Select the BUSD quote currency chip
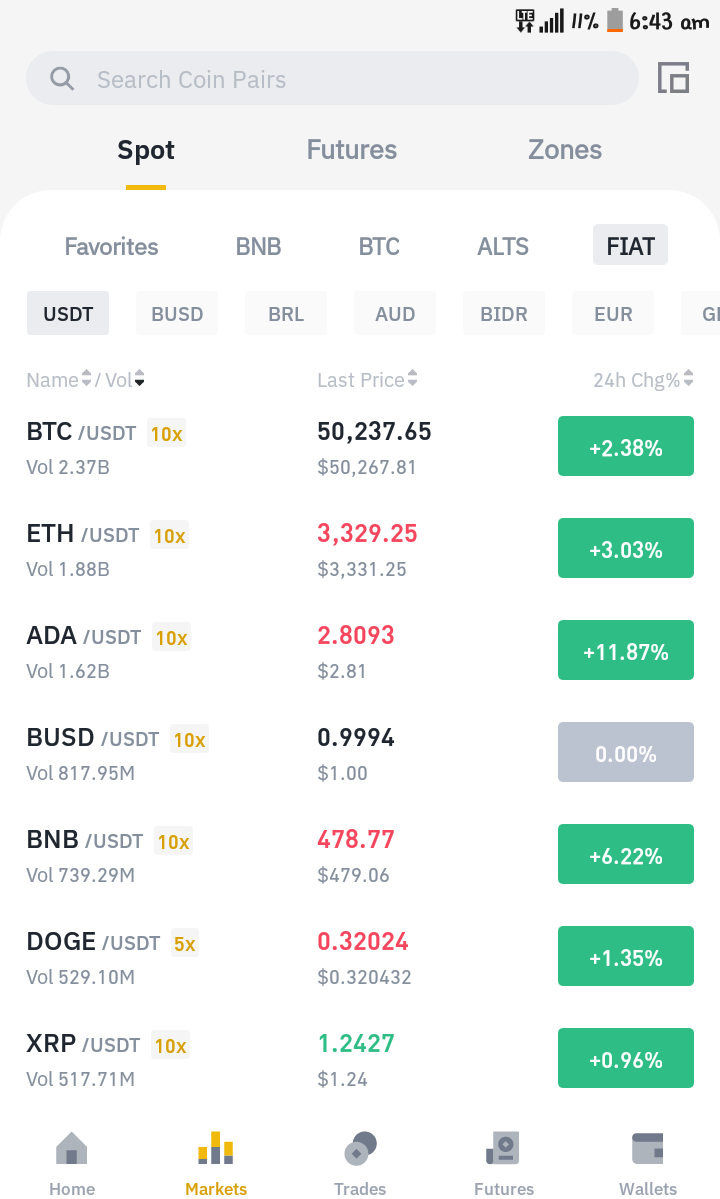Screen dimensions: 720x1199 click(x=177, y=313)
